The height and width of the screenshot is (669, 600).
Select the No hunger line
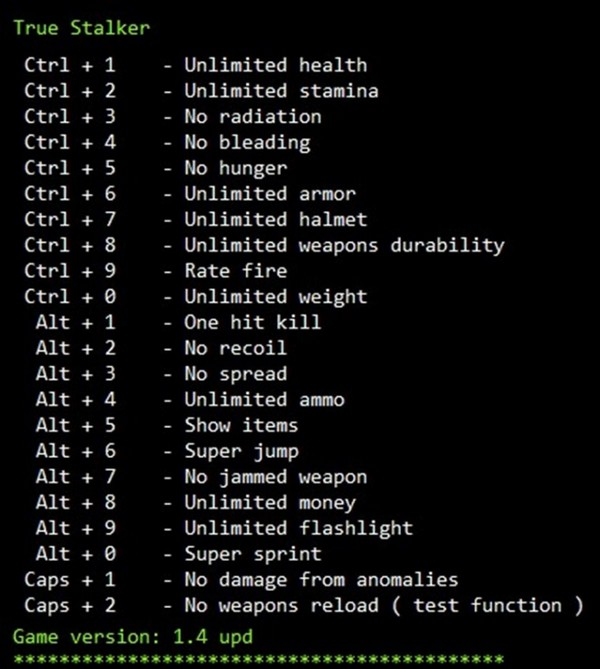[x=235, y=169]
